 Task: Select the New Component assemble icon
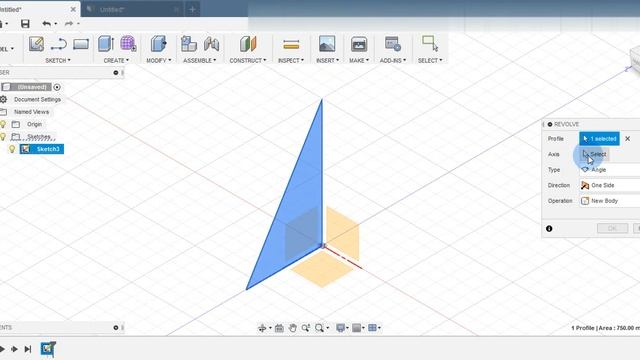pos(189,44)
